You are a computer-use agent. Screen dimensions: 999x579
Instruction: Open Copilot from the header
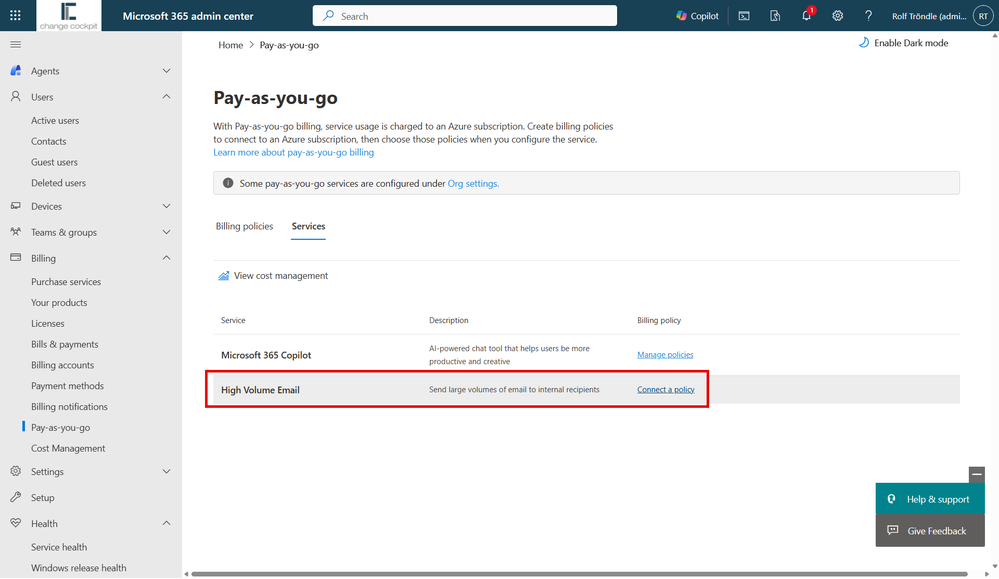pyautogui.click(x=697, y=16)
